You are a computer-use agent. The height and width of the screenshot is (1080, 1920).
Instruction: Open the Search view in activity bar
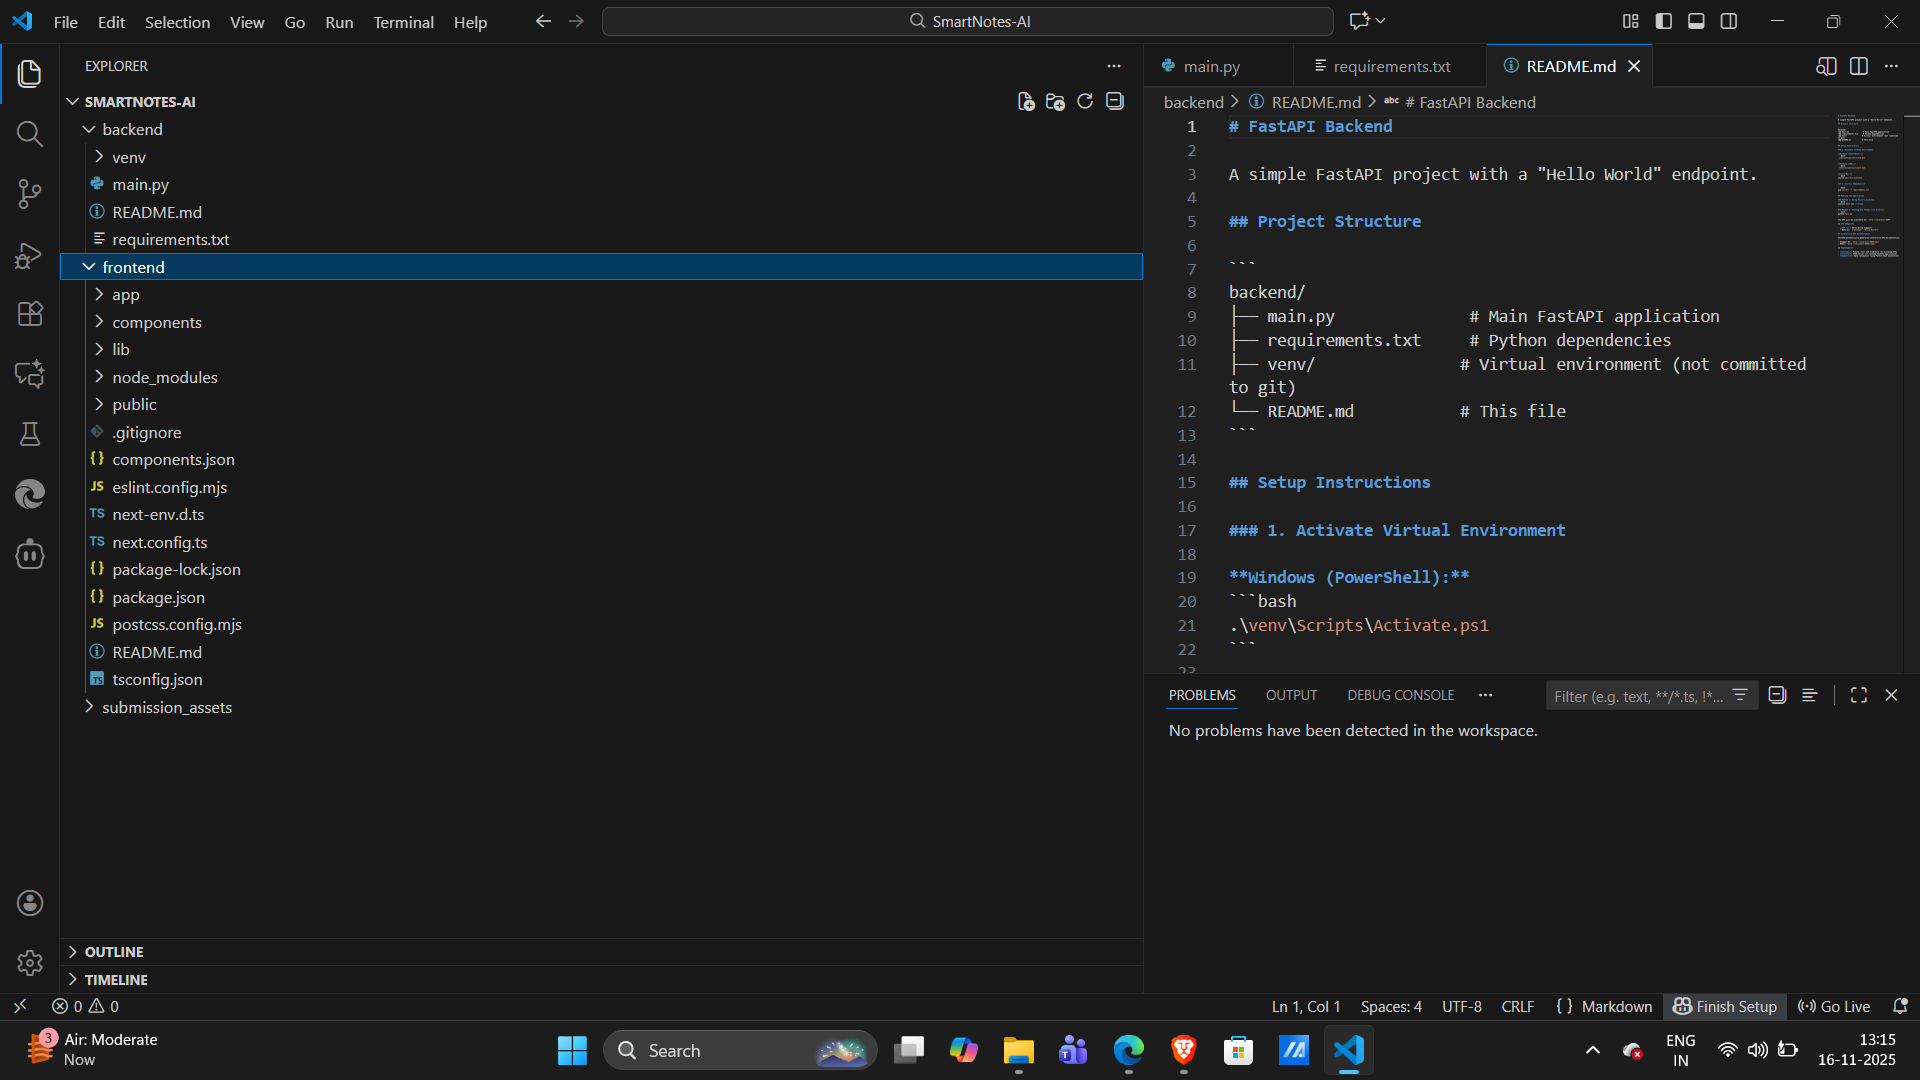pyautogui.click(x=29, y=134)
